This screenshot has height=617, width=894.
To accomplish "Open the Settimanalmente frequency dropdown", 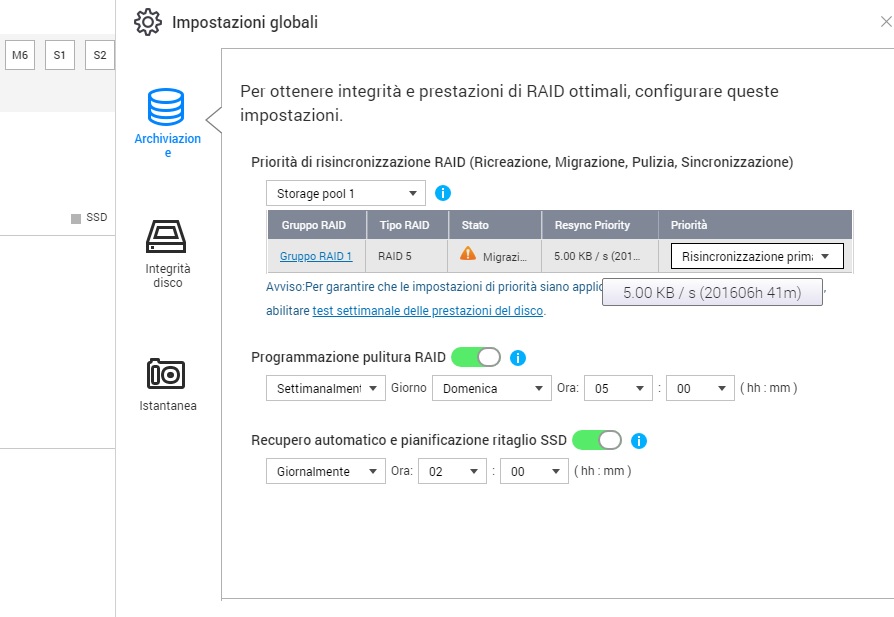I will point(325,388).
